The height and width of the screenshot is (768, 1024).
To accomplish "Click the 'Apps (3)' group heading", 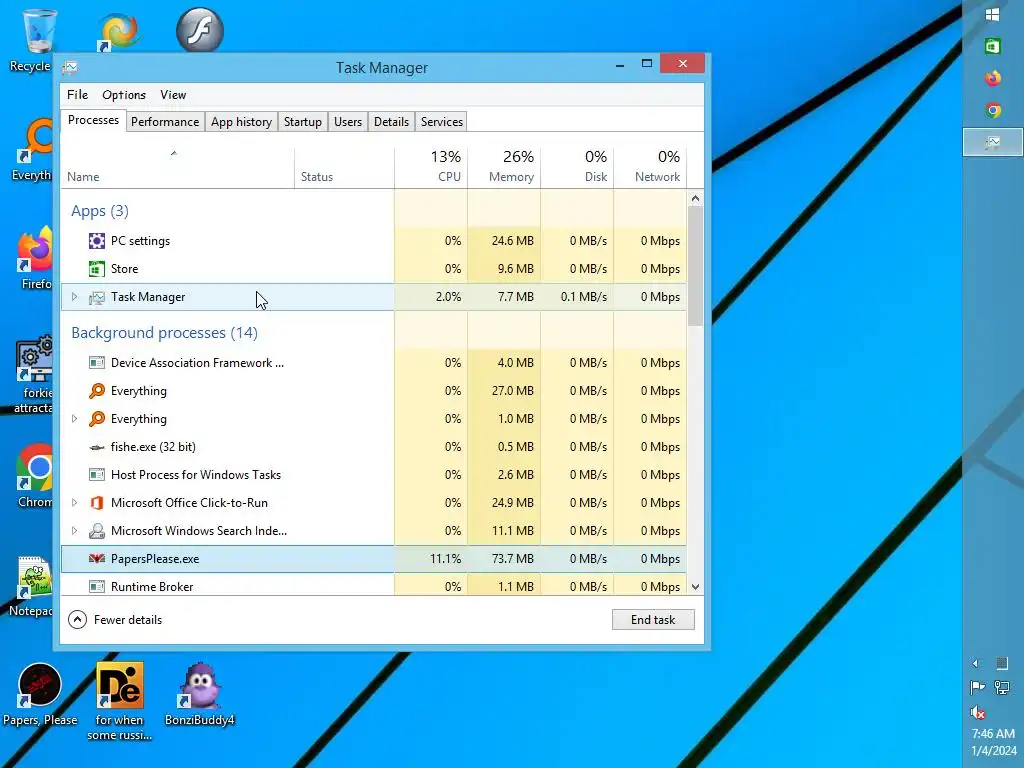I will 100,211.
